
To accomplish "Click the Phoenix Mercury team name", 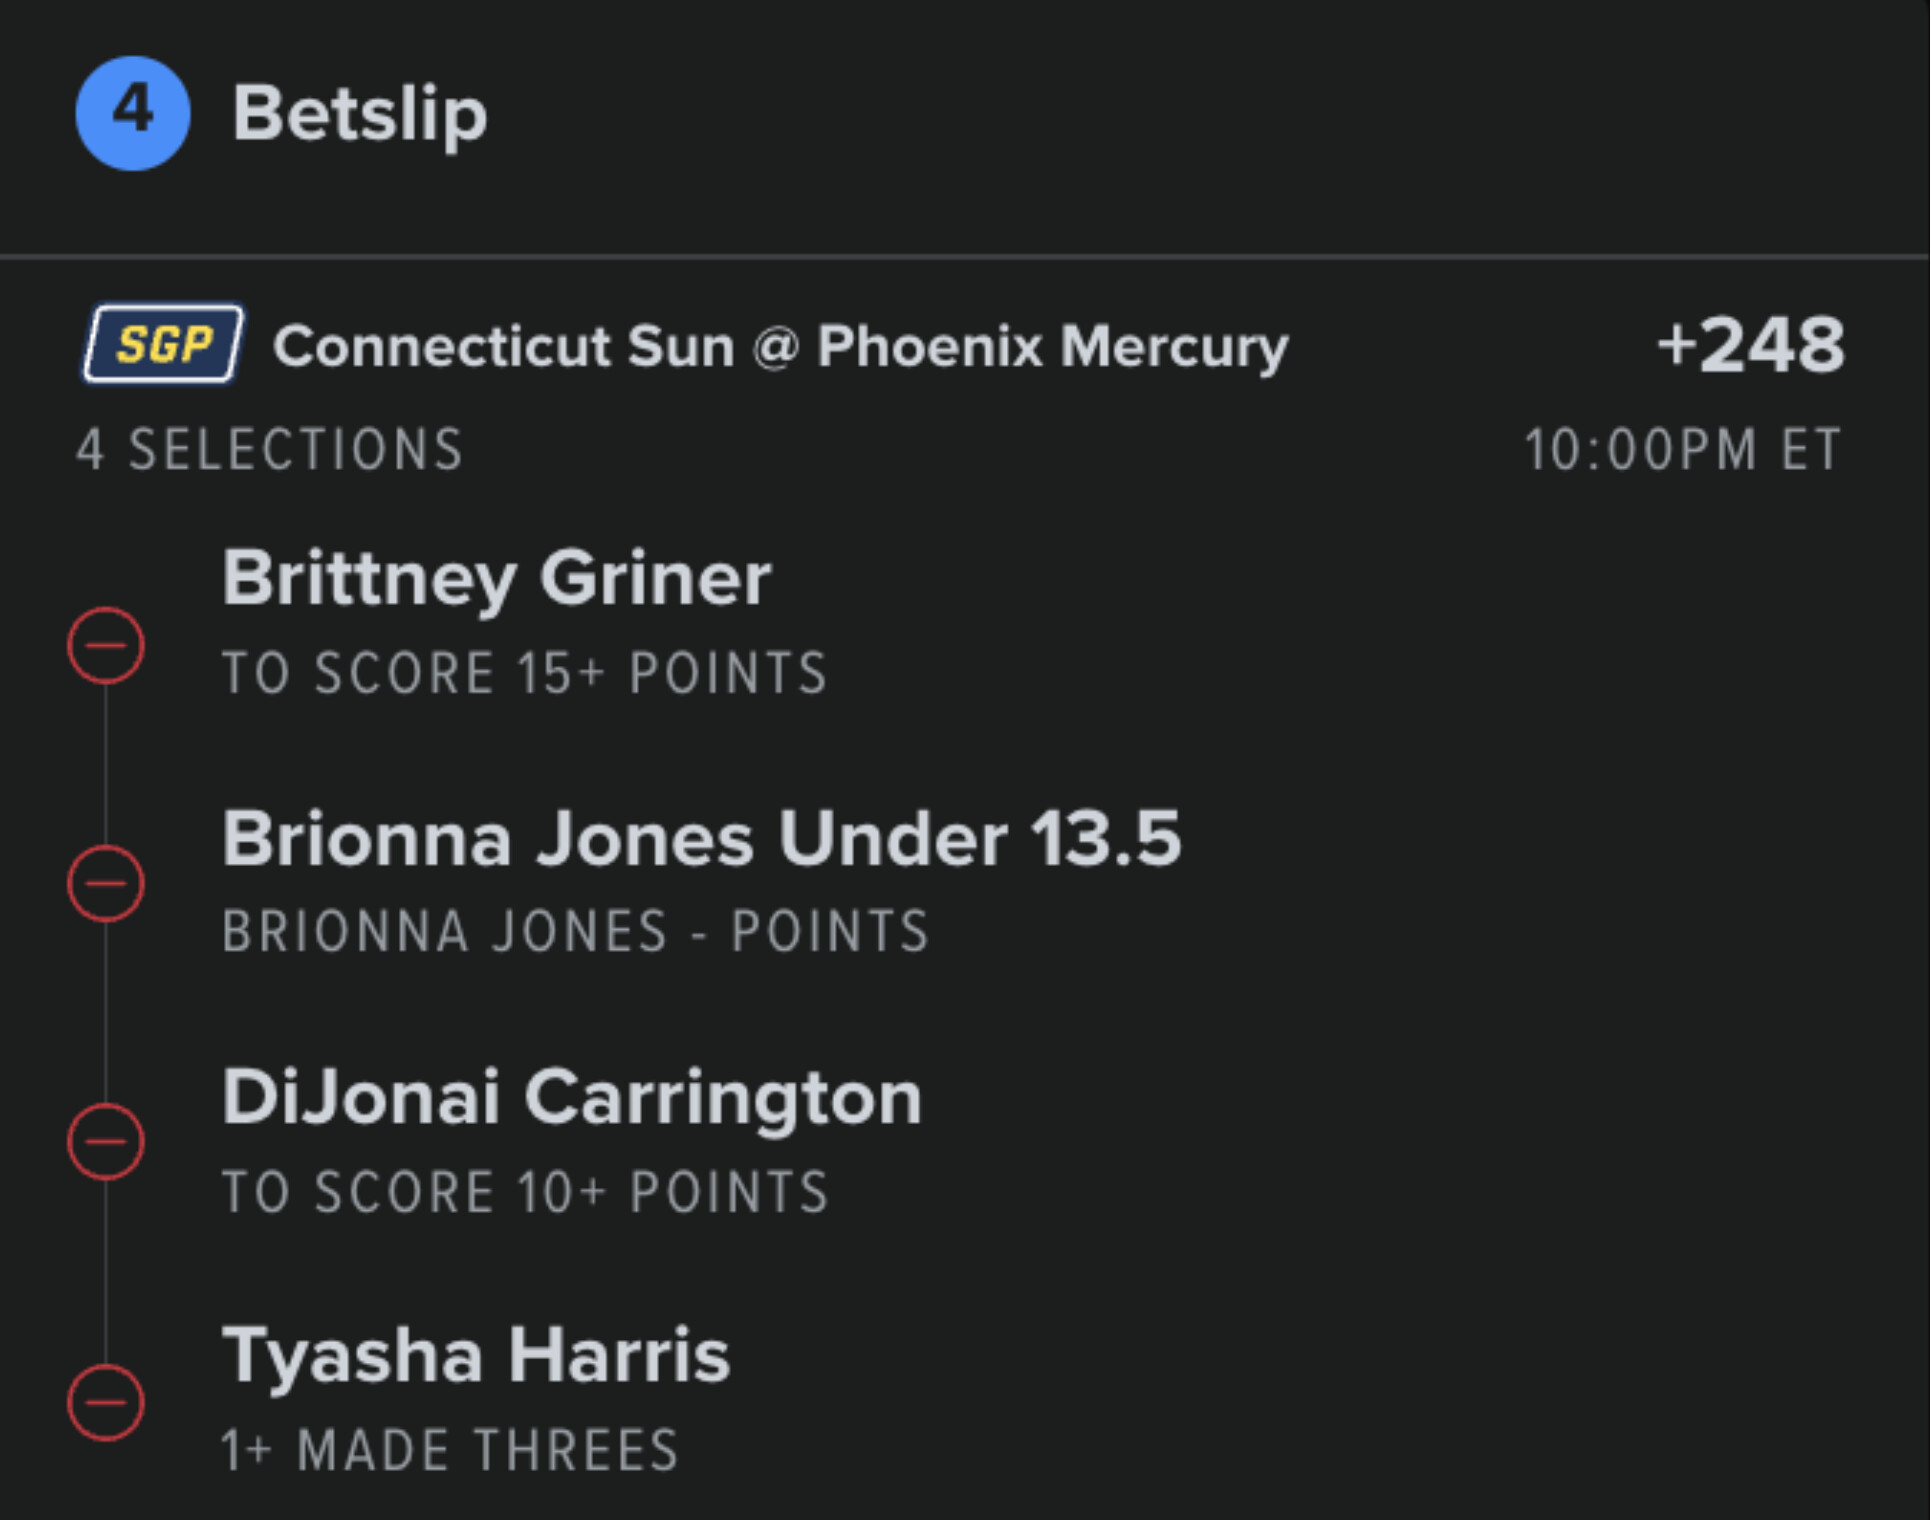I will 1052,346.
